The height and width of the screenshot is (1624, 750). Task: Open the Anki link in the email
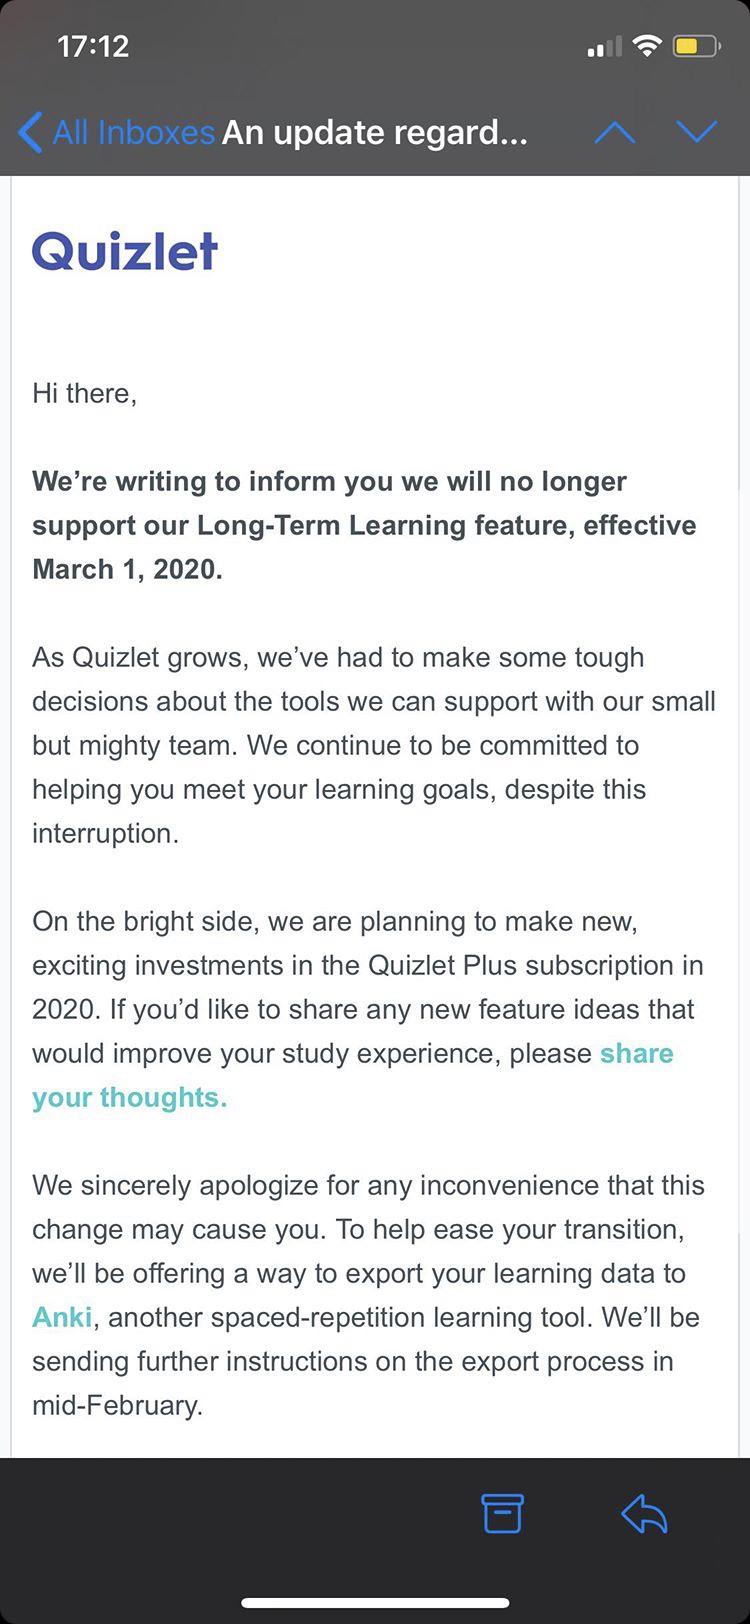point(62,1317)
